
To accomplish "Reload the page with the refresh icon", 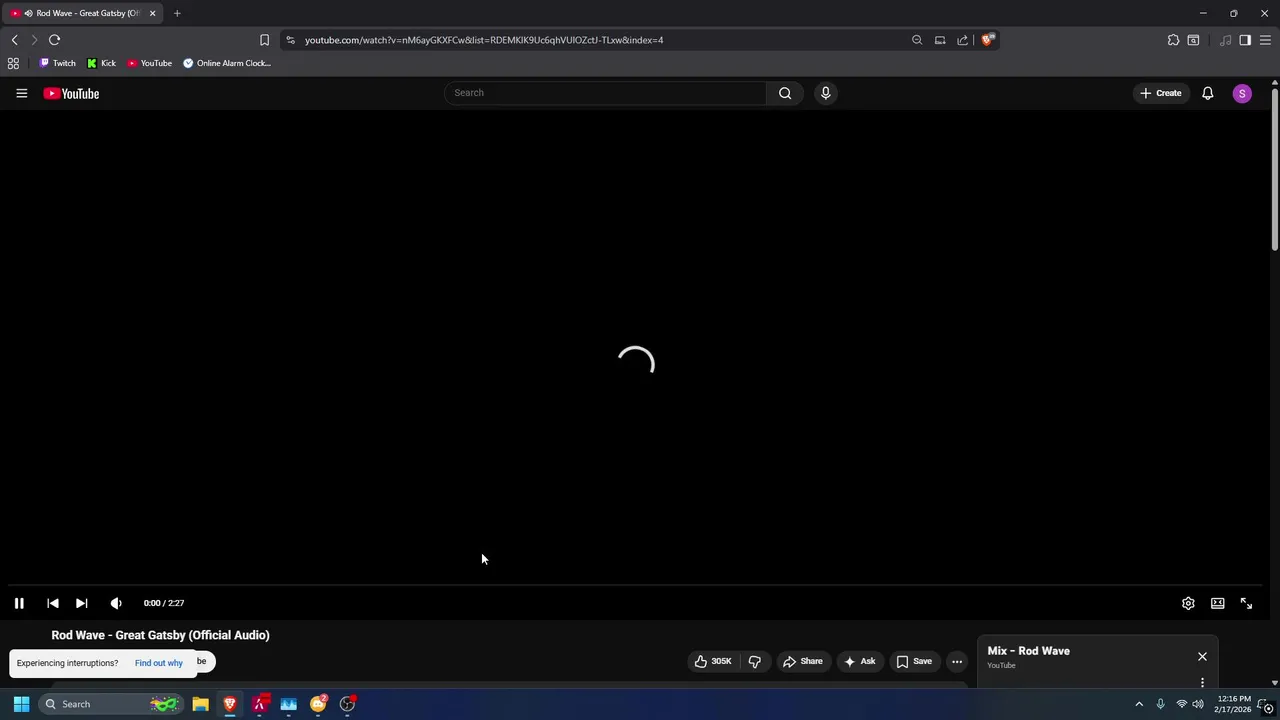I will point(54,40).
